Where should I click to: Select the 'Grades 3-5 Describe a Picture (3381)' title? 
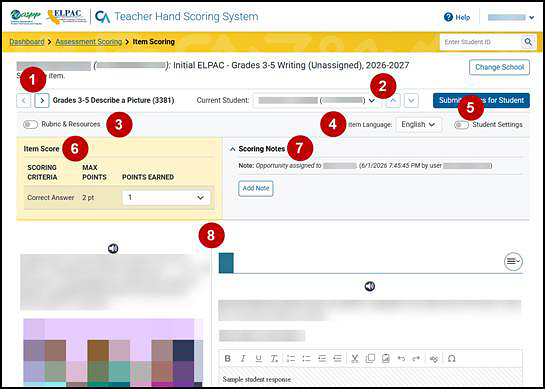coord(113,100)
